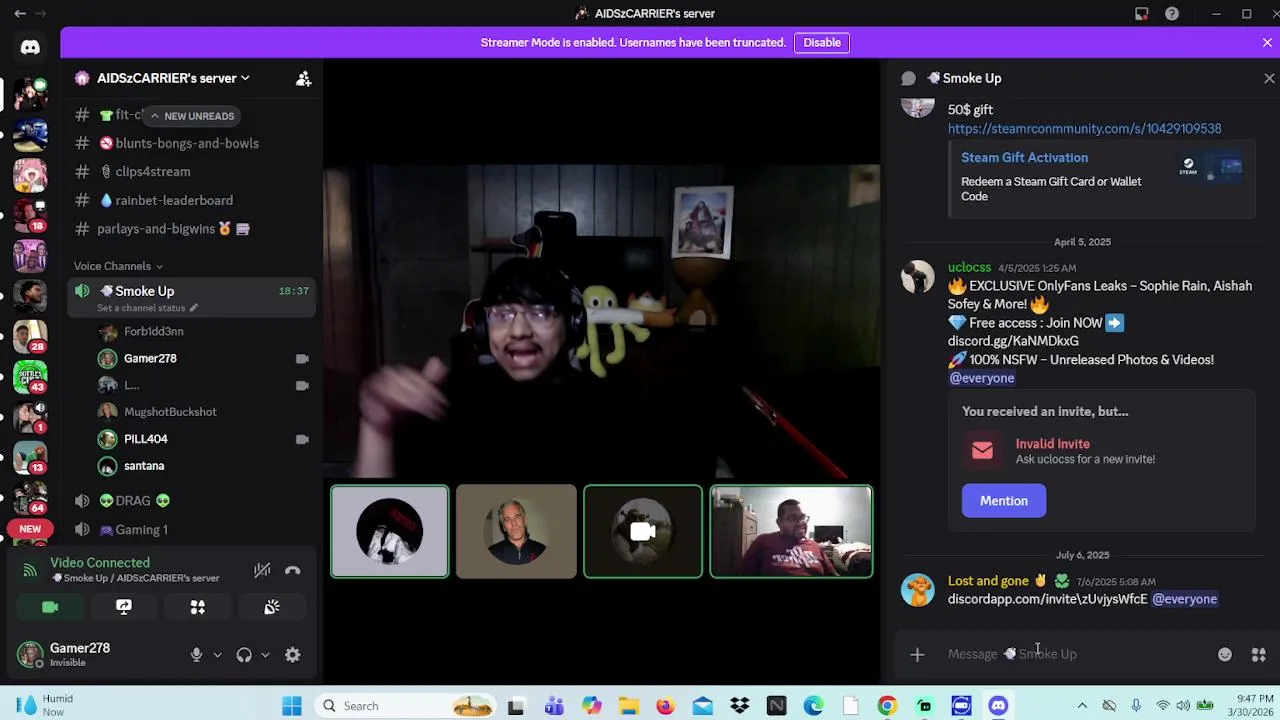Viewport: 1280px width, 720px height.
Task: Open File Explorer from the taskbar
Action: coord(628,706)
